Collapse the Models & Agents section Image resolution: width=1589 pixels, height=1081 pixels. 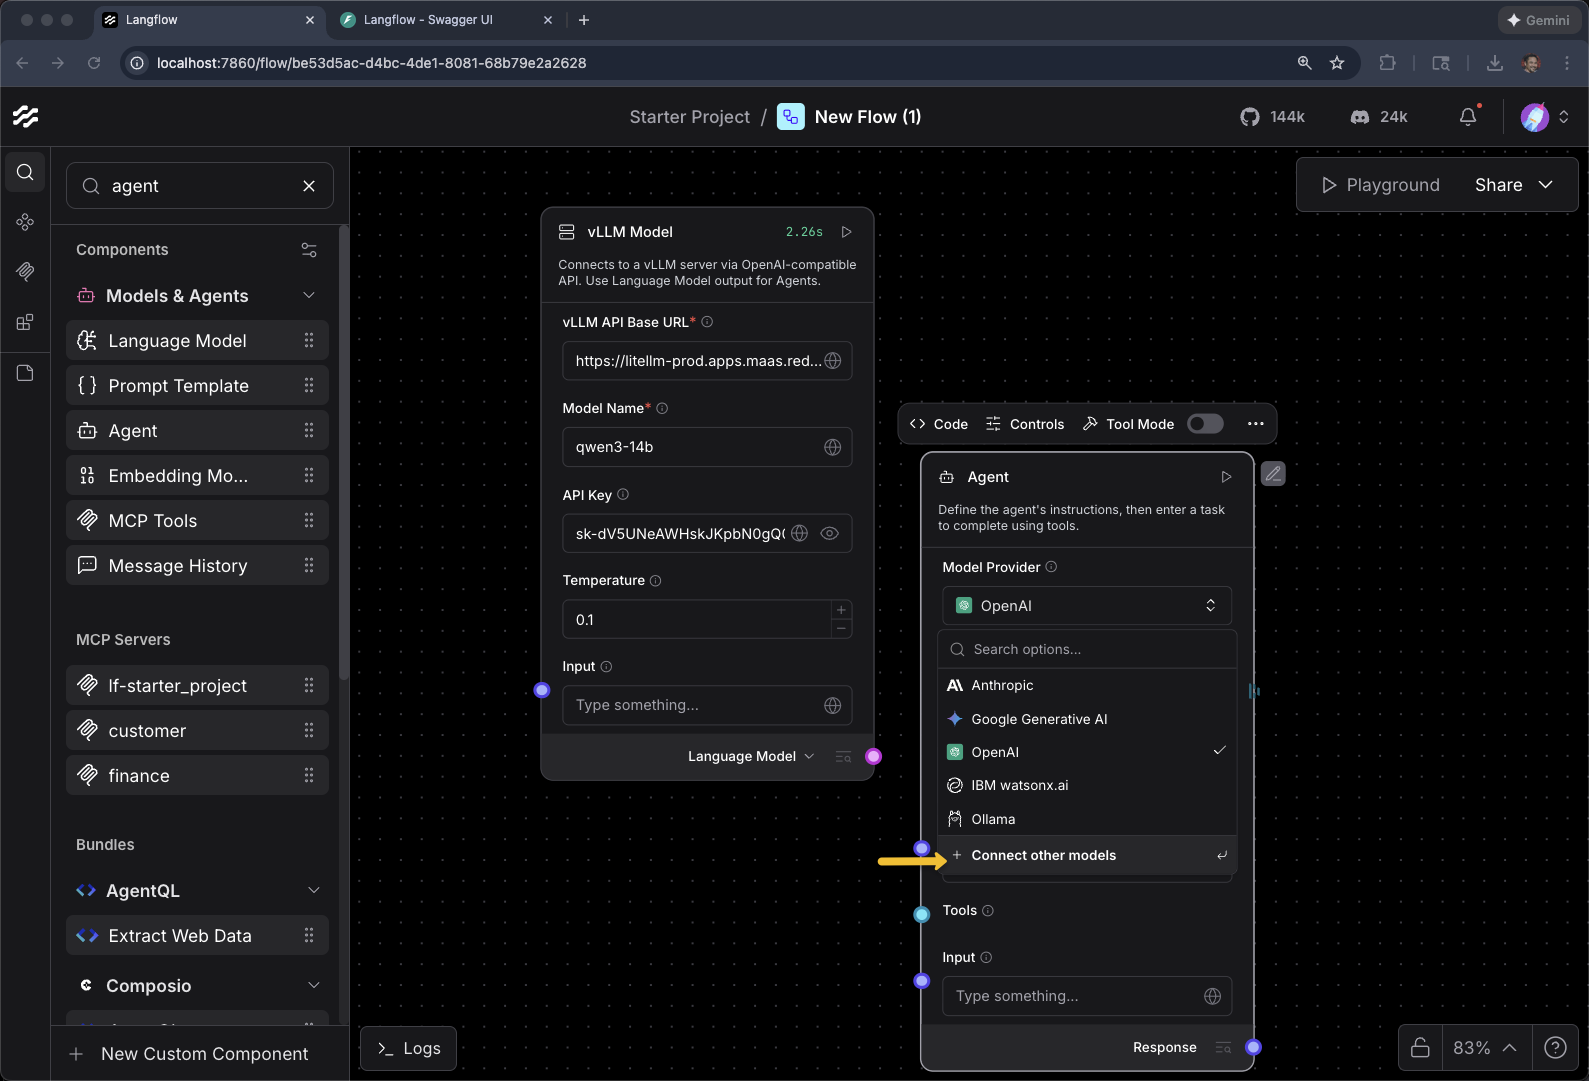309,296
